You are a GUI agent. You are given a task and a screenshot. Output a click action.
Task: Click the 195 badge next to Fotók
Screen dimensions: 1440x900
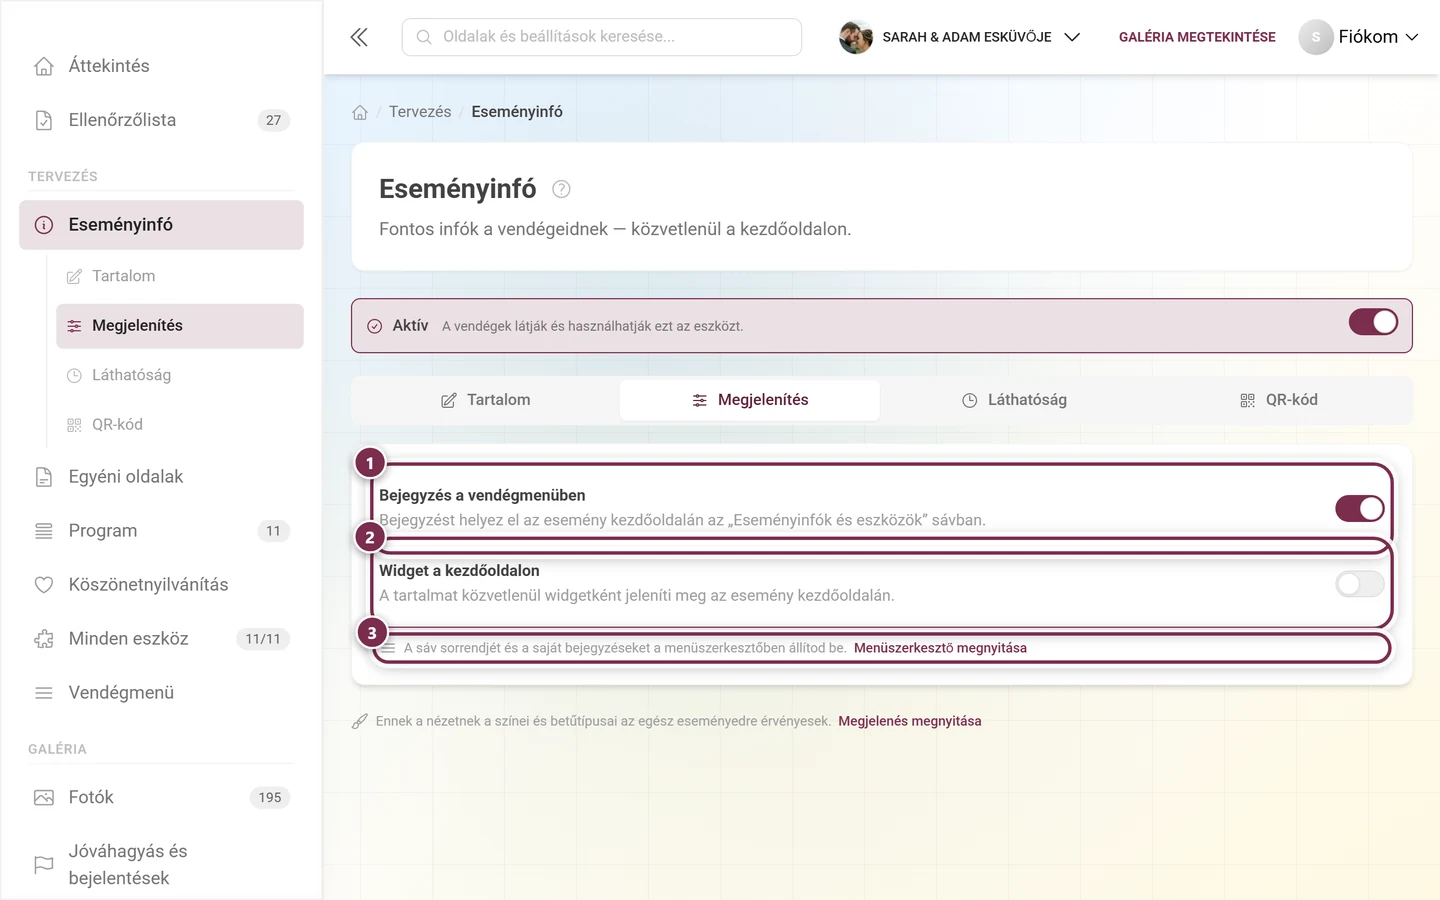coord(270,797)
